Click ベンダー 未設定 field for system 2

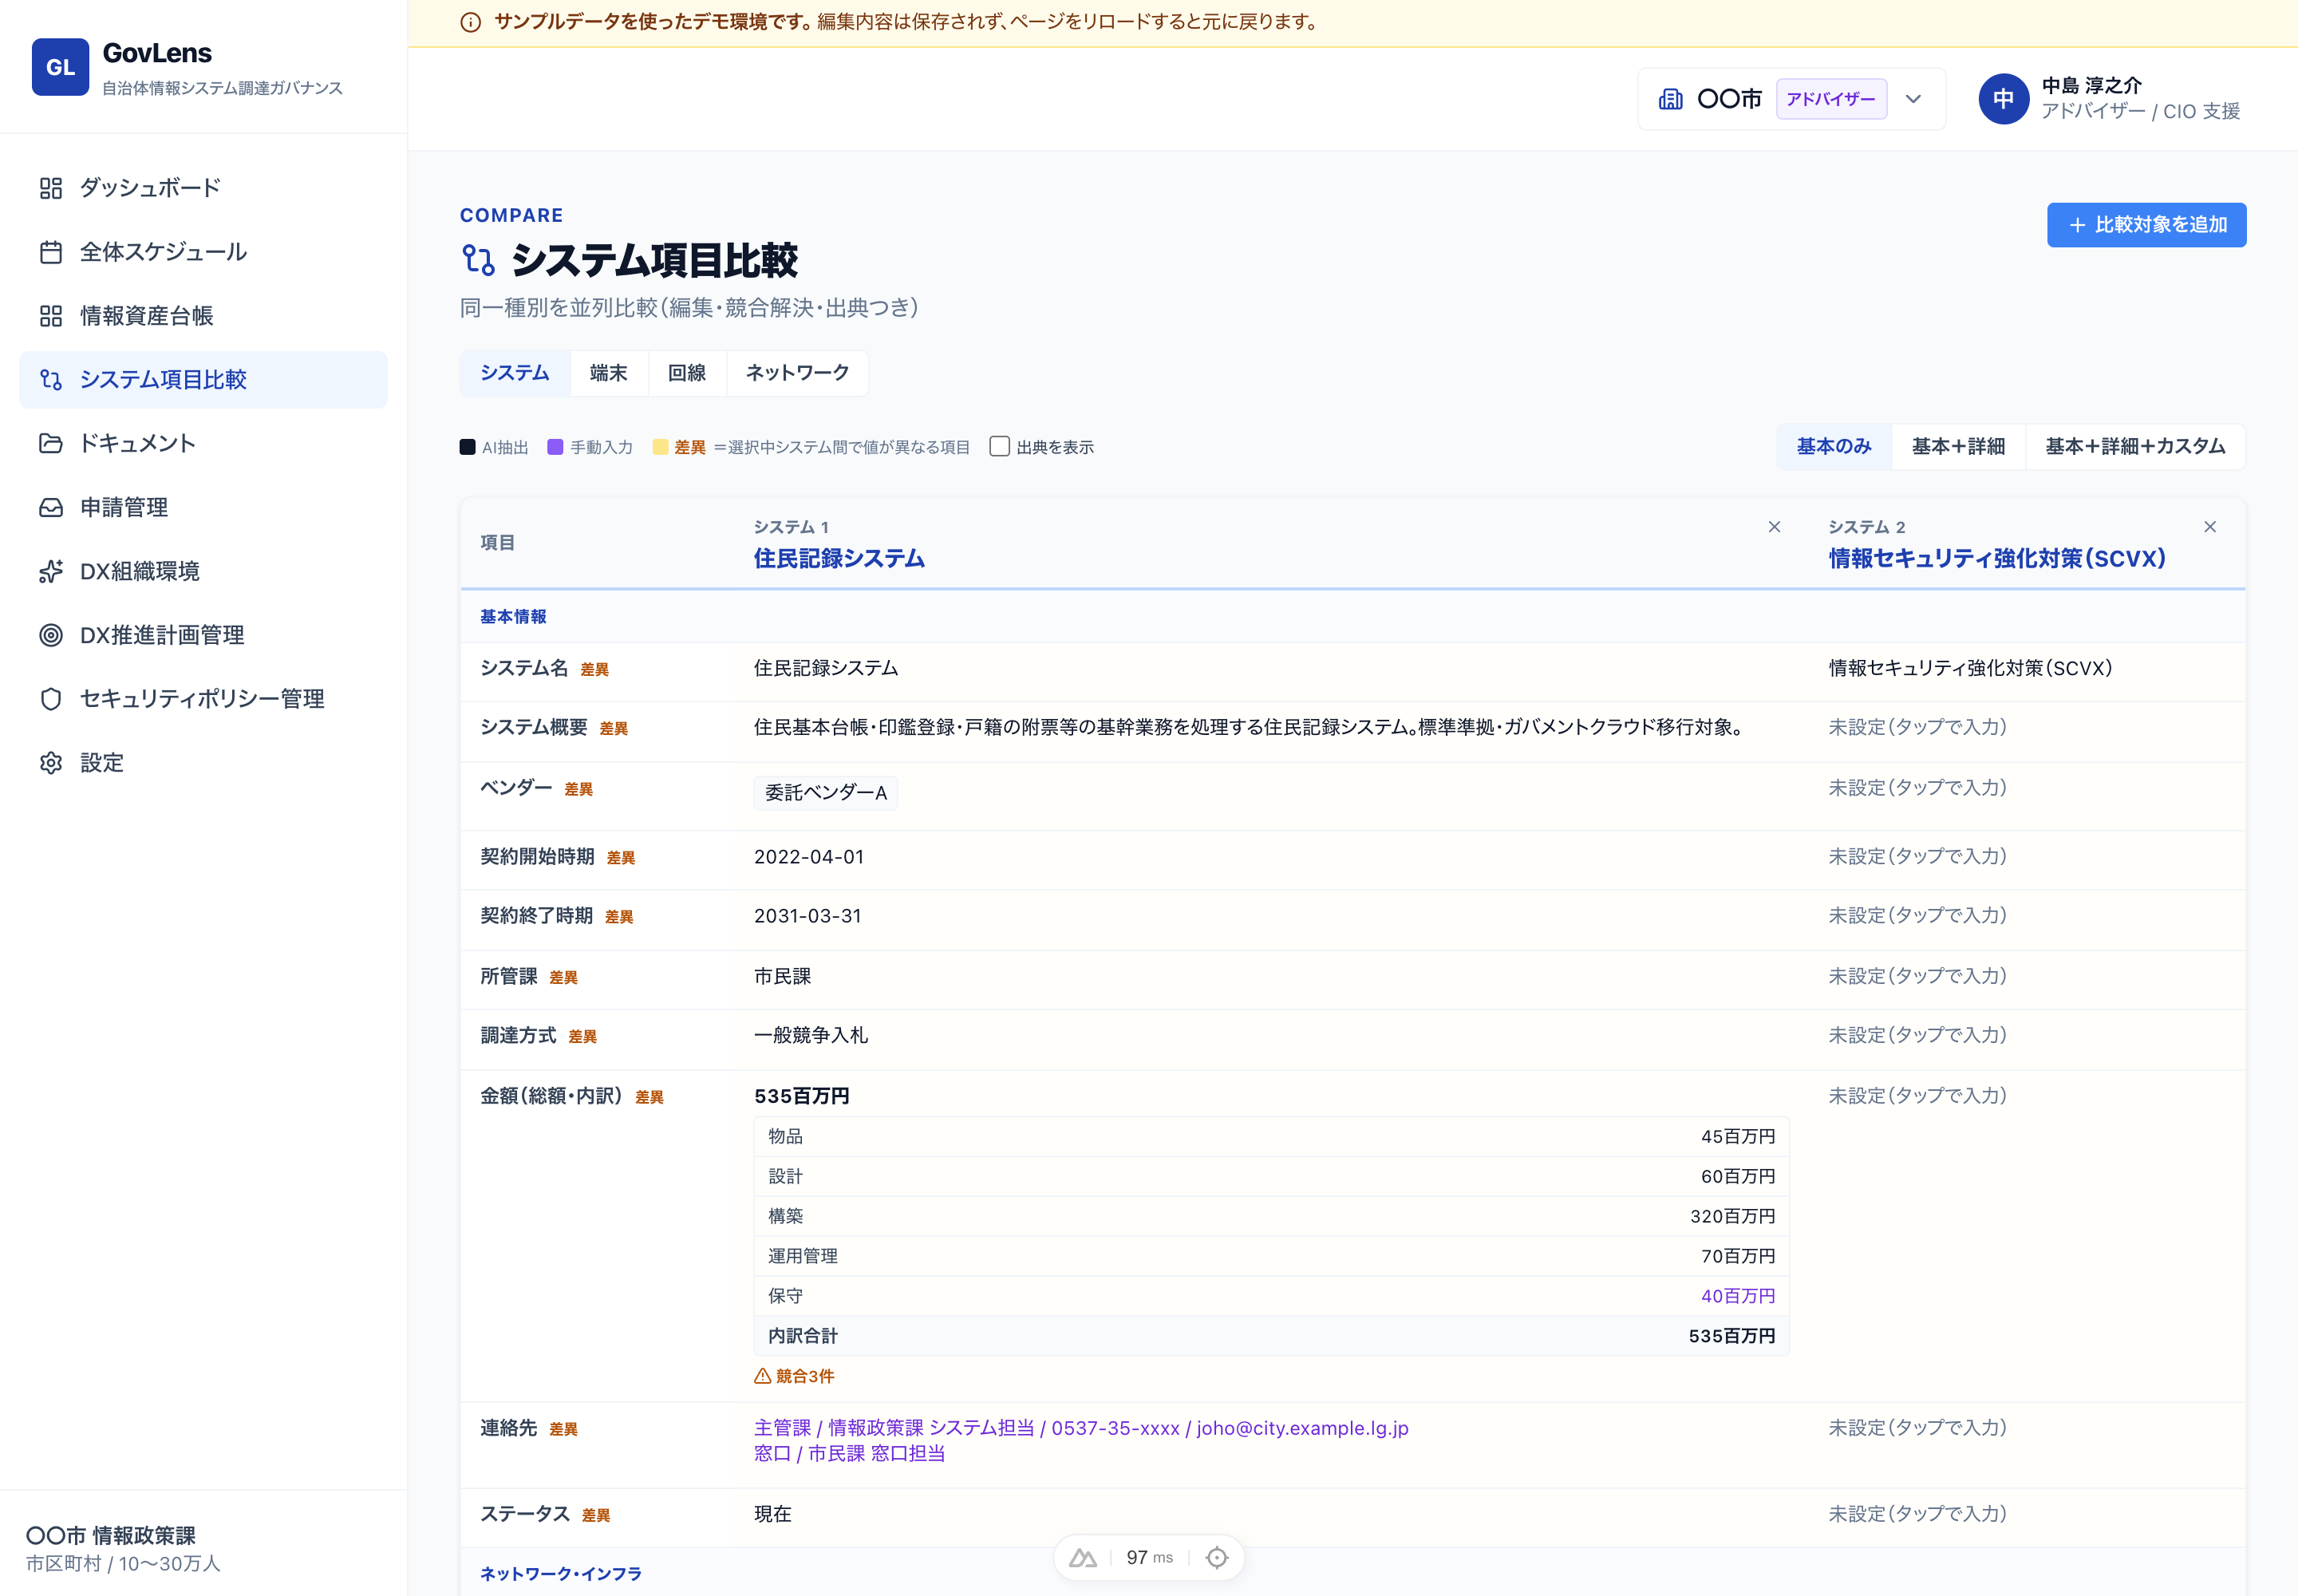click(1917, 788)
